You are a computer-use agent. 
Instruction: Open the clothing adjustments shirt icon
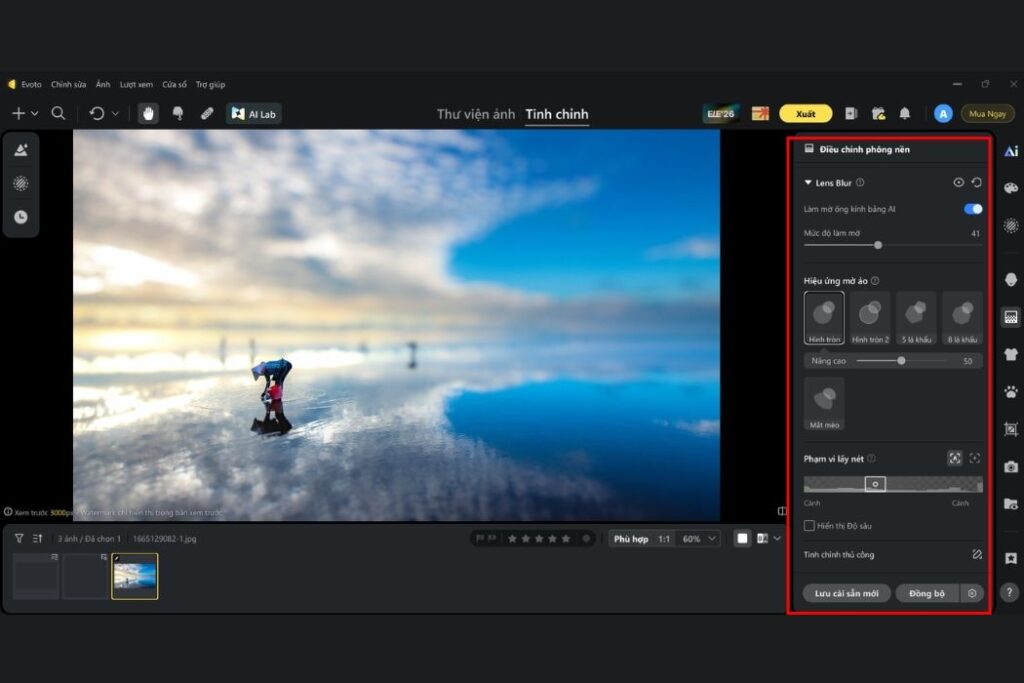pyautogui.click(x=1011, y=355)
